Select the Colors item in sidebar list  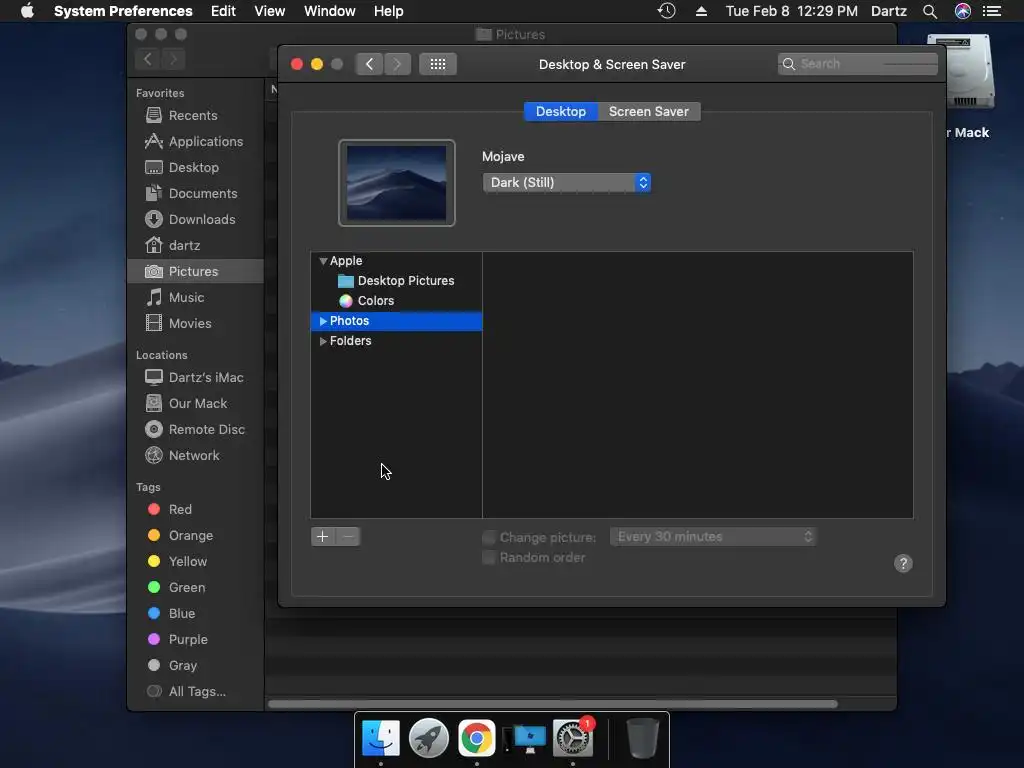366,301
